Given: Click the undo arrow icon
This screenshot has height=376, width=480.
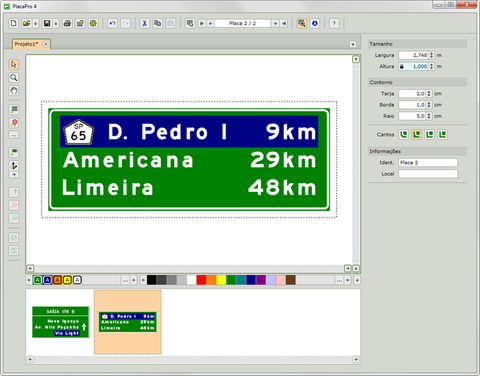Looking at the screenshot, I should 112,23.
